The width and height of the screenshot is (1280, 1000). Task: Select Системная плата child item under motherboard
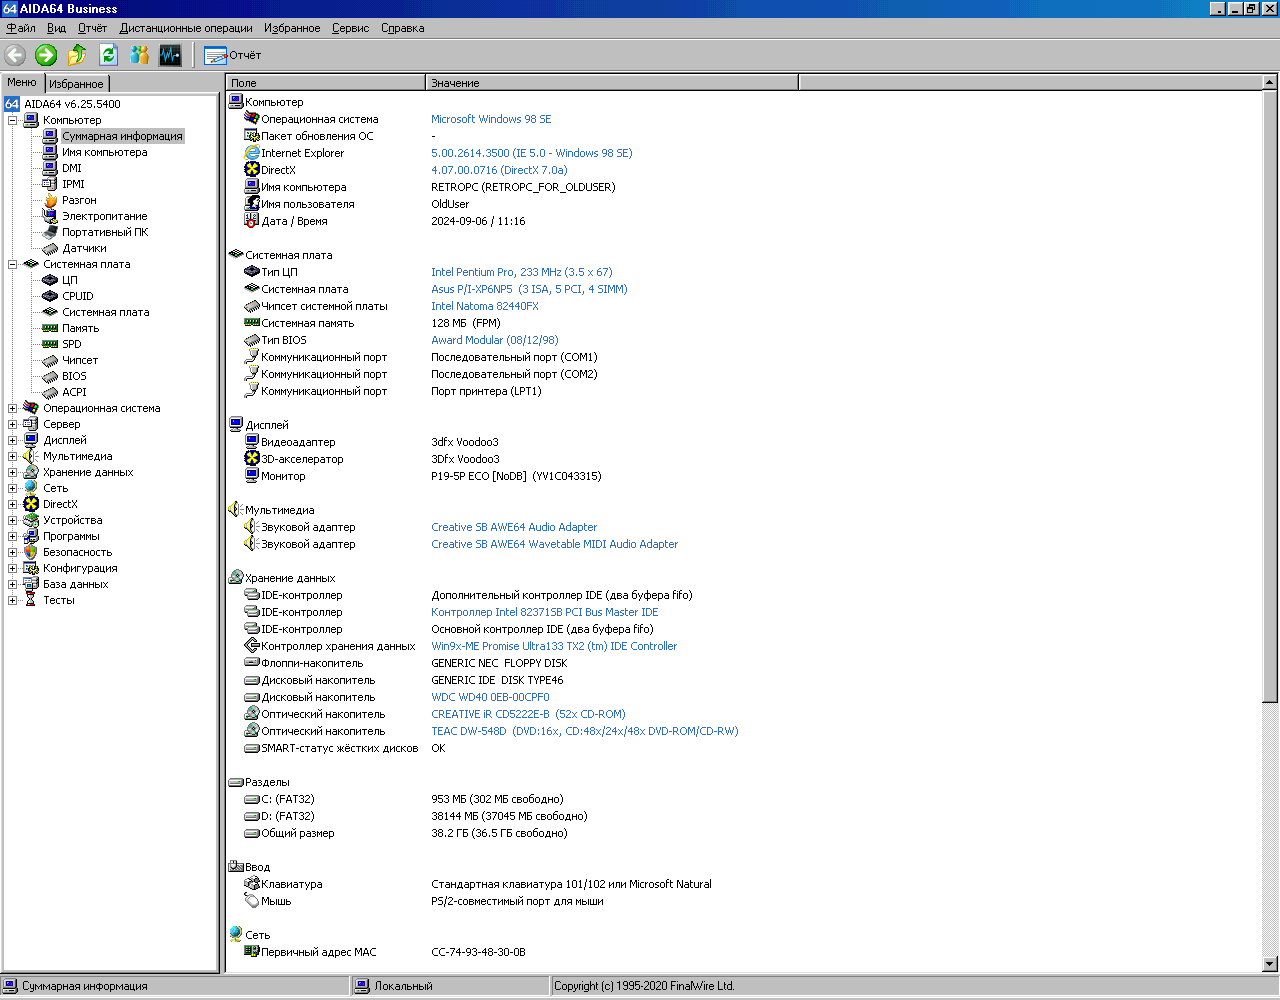click(x=106, y=312)
